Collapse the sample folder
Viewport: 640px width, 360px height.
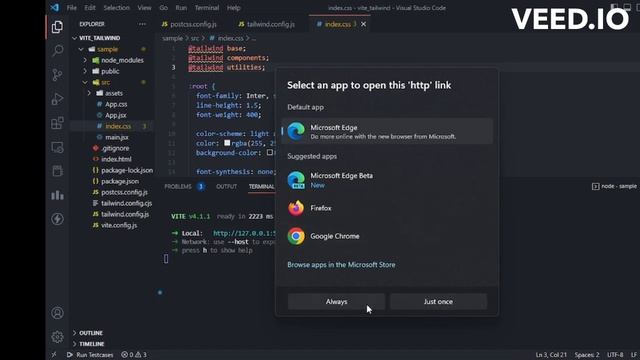[81, 49]
